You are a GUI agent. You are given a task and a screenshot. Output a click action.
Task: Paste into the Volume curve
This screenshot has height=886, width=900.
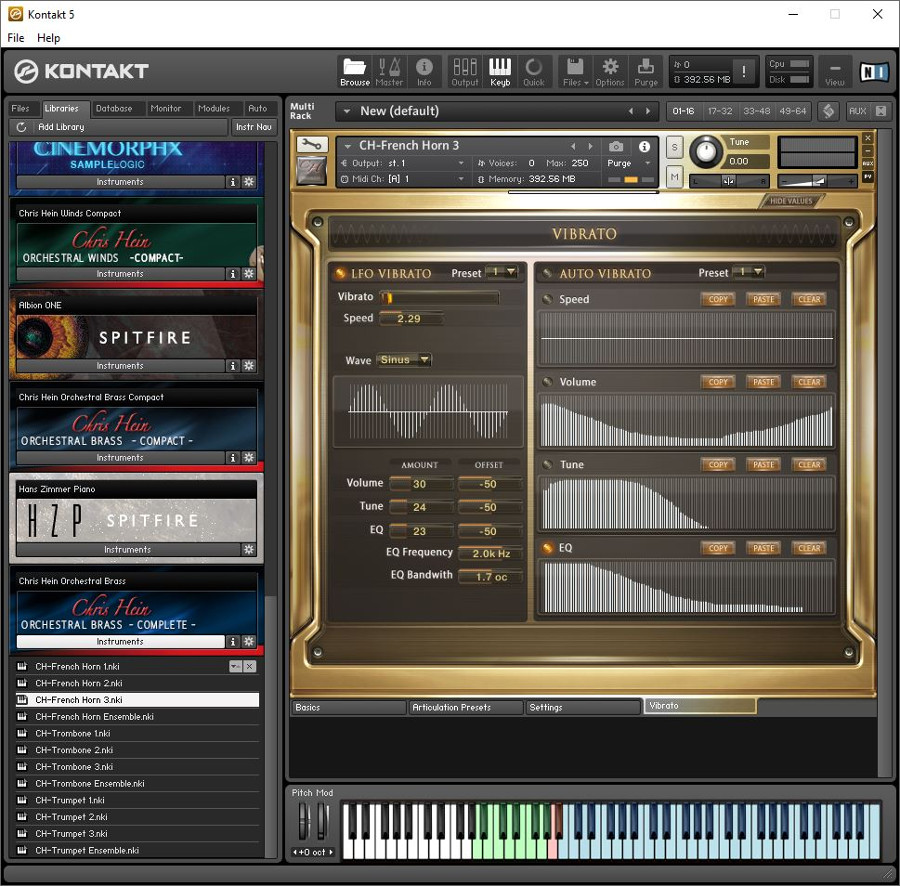point(763,382)
